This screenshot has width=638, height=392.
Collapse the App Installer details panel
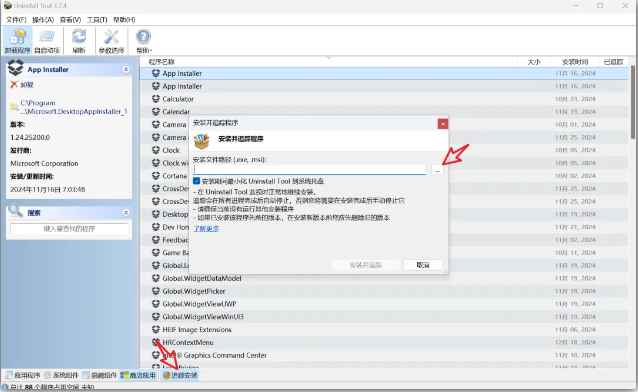click(126, 70)
